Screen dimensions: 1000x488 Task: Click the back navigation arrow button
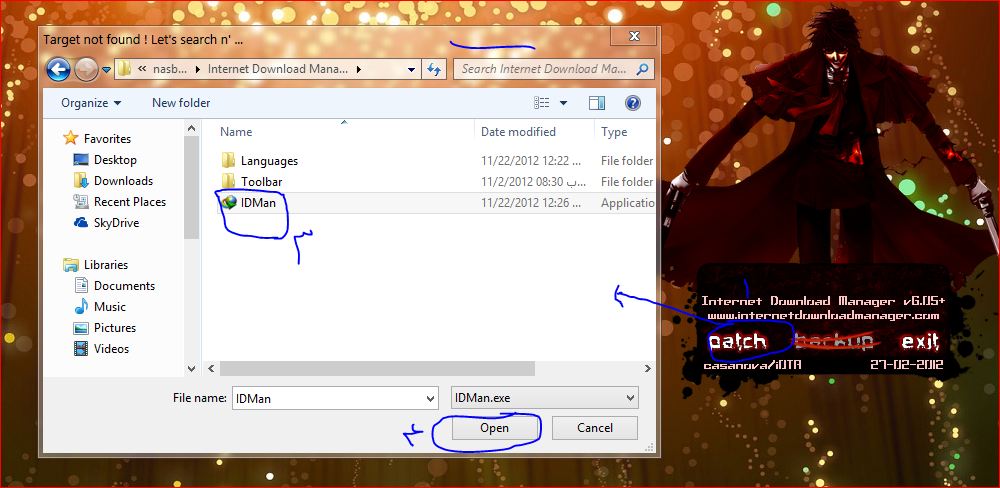click(x=58, y=69)
